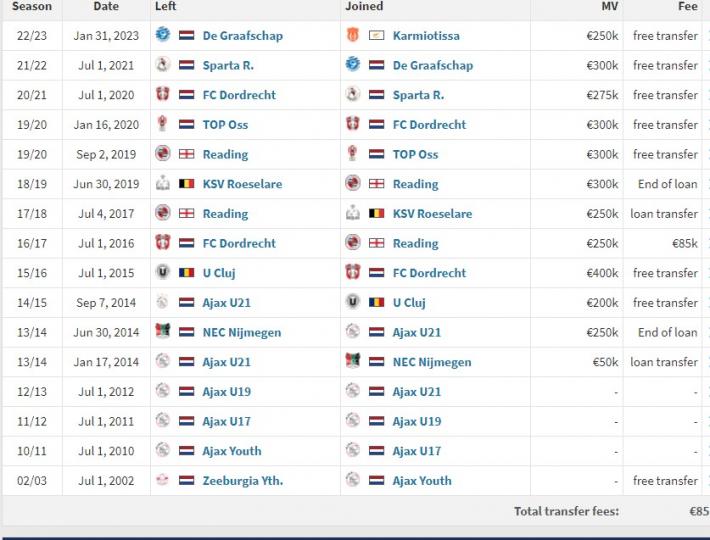Click the Cyprus flag next to Karmiotissa
The image size is (710, 540).
377,35
